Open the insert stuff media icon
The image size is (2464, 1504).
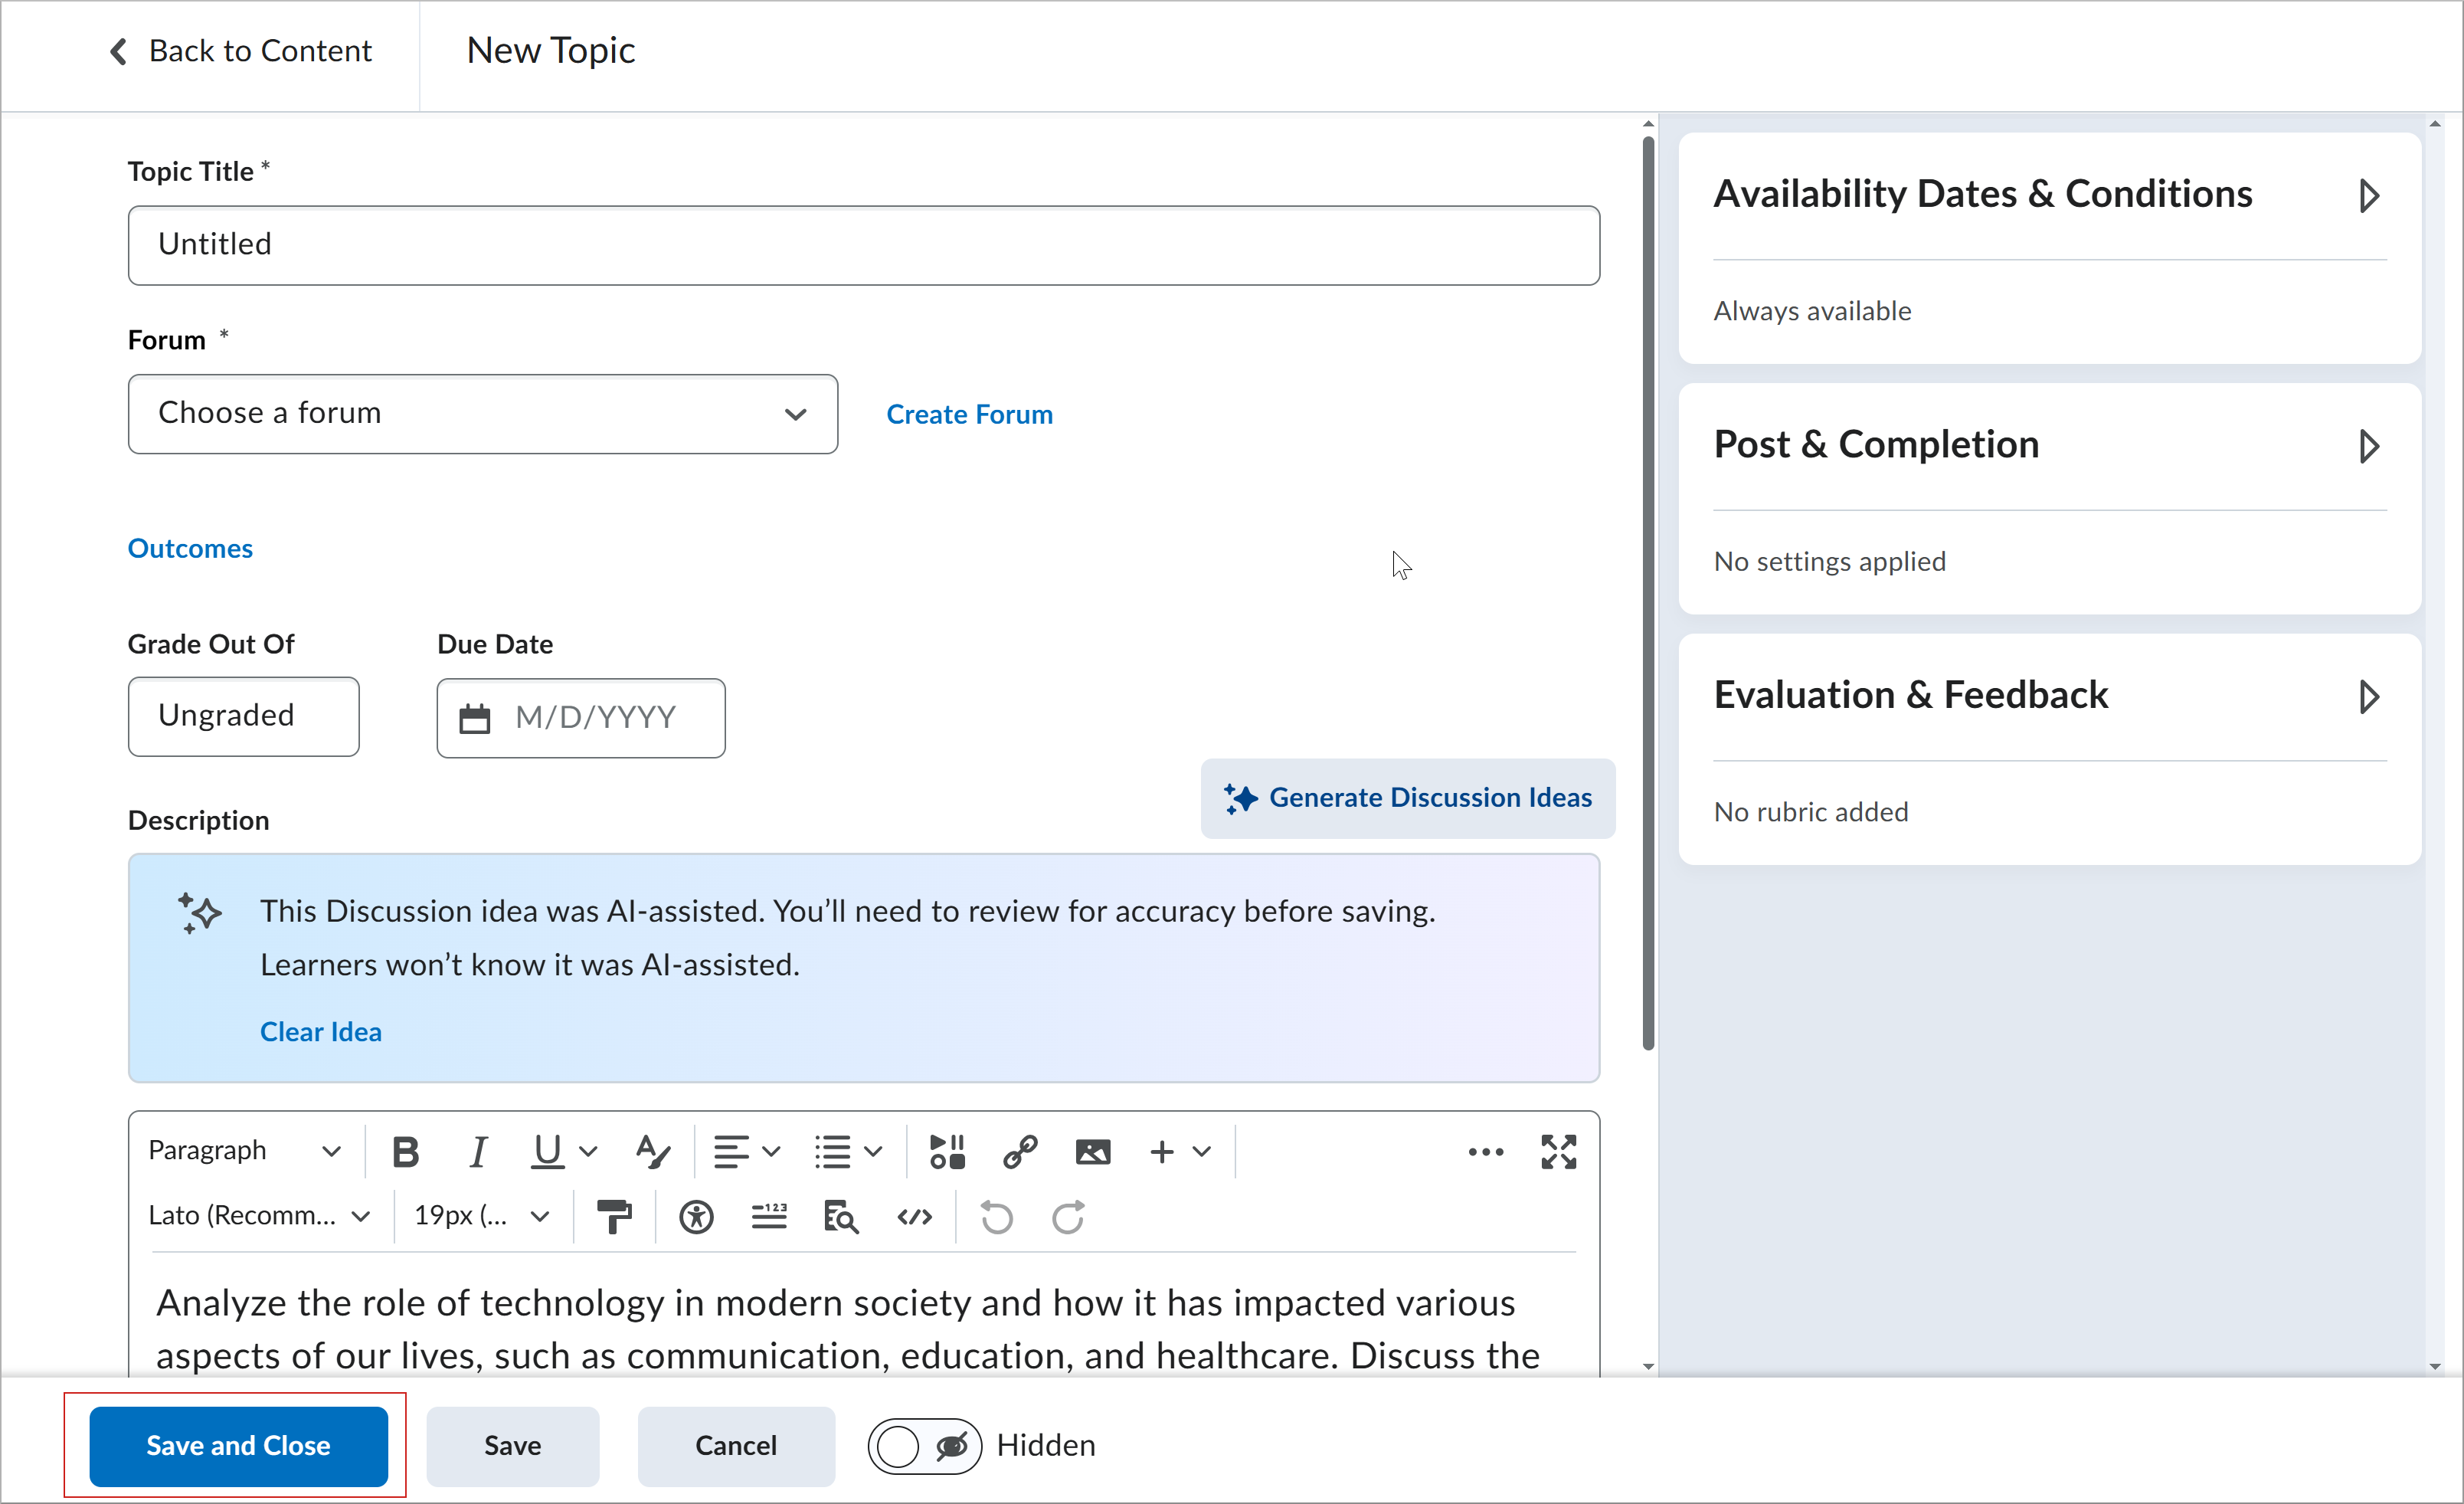(947, 1152)
